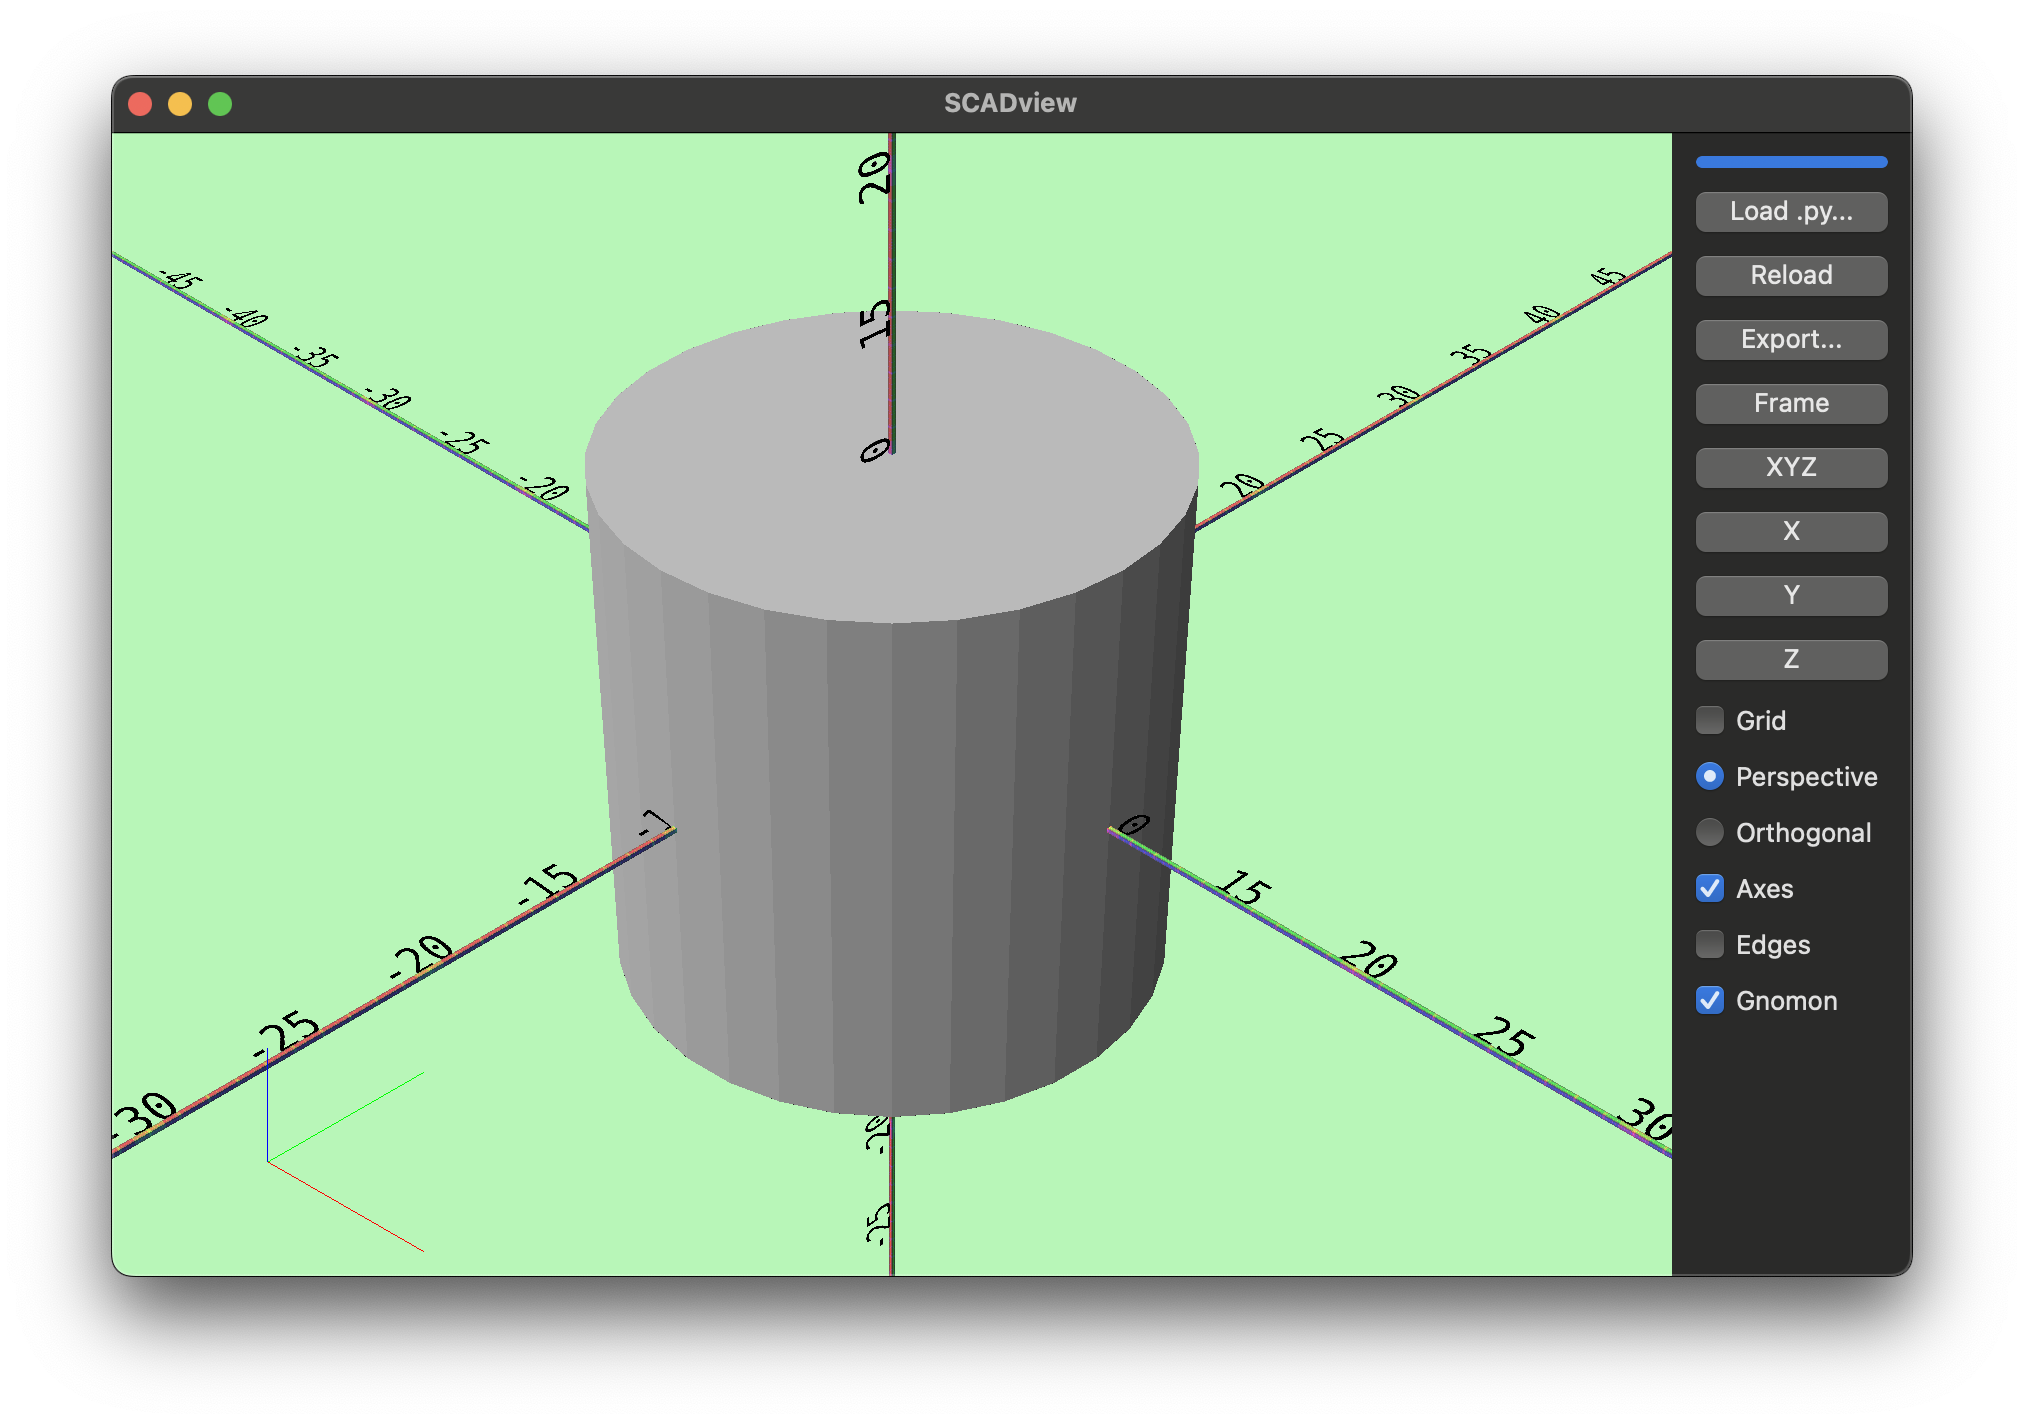2024x1424 pixels.
Task: Click the blue progress bar above Load button
Action: [1790, 161]
